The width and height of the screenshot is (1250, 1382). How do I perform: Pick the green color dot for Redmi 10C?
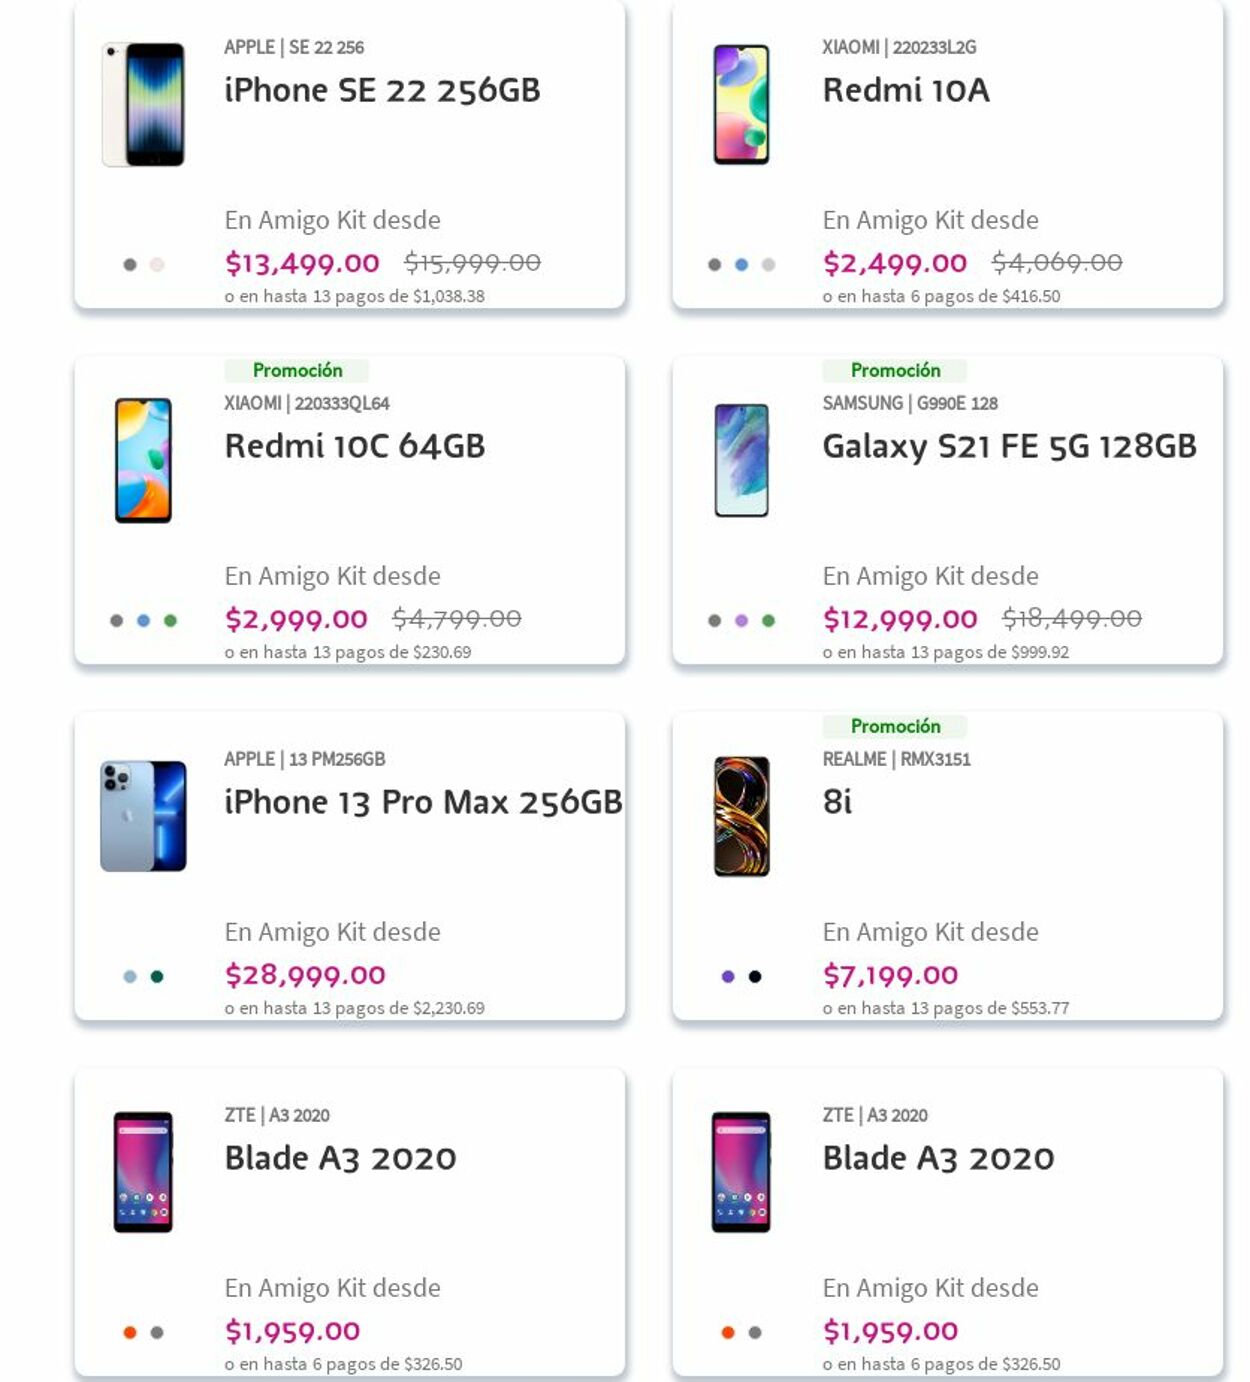point(170,621)
